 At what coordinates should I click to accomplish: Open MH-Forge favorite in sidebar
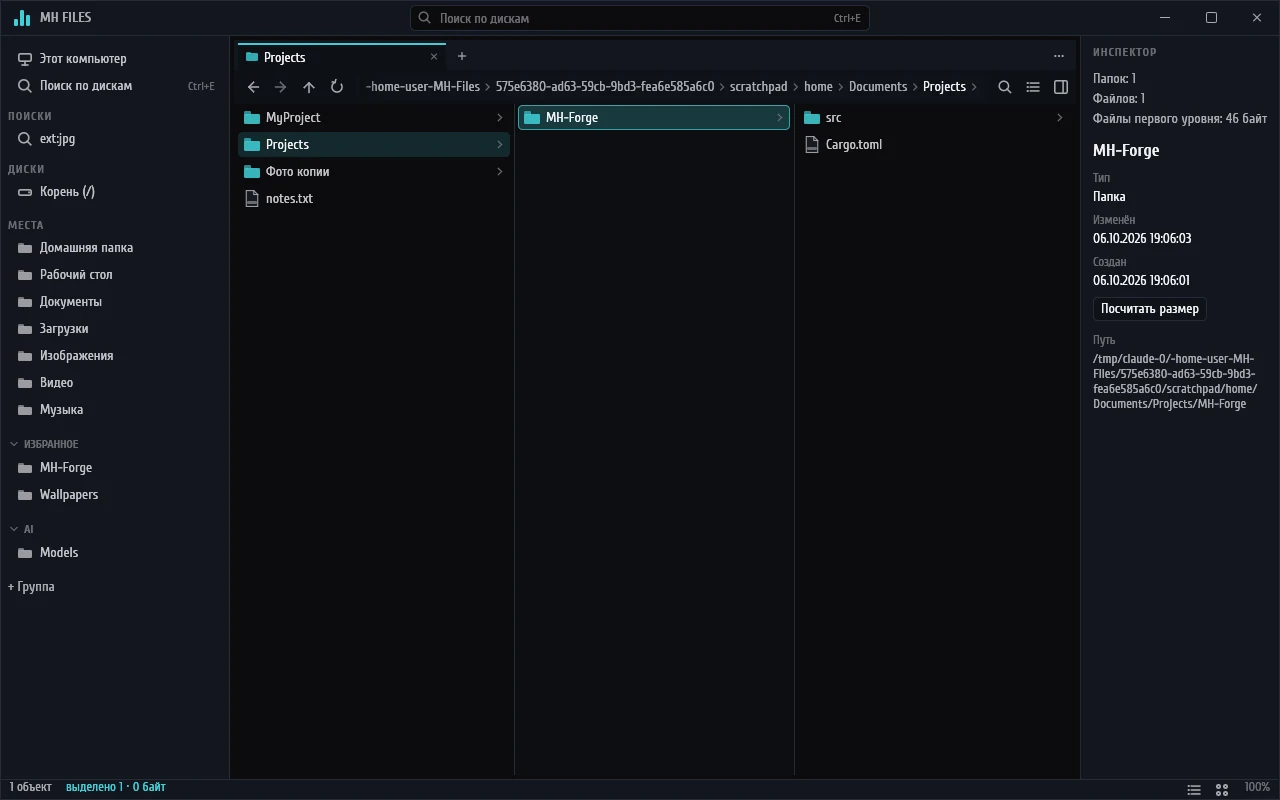click(x=115, y=468)
